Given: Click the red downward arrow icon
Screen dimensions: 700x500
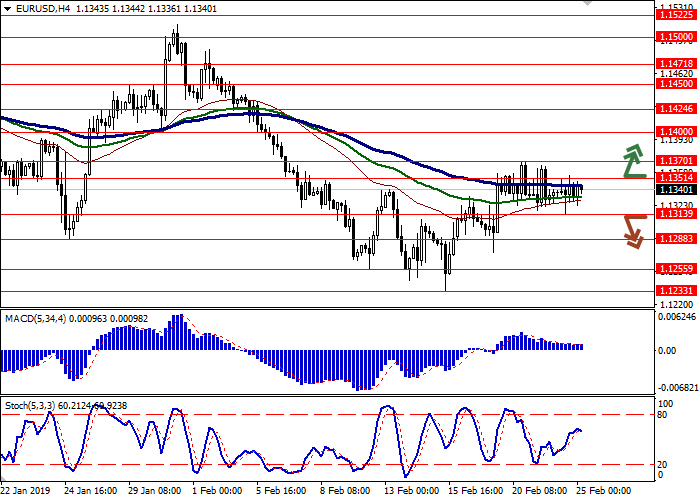Looking at the screenshot, I should 633,230.
